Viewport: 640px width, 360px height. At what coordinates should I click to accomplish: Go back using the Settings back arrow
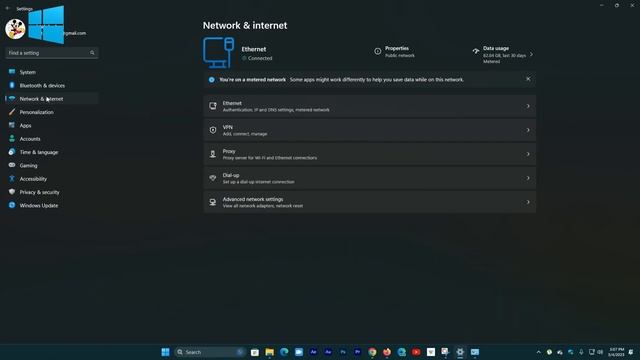click(x=8, y=8)
